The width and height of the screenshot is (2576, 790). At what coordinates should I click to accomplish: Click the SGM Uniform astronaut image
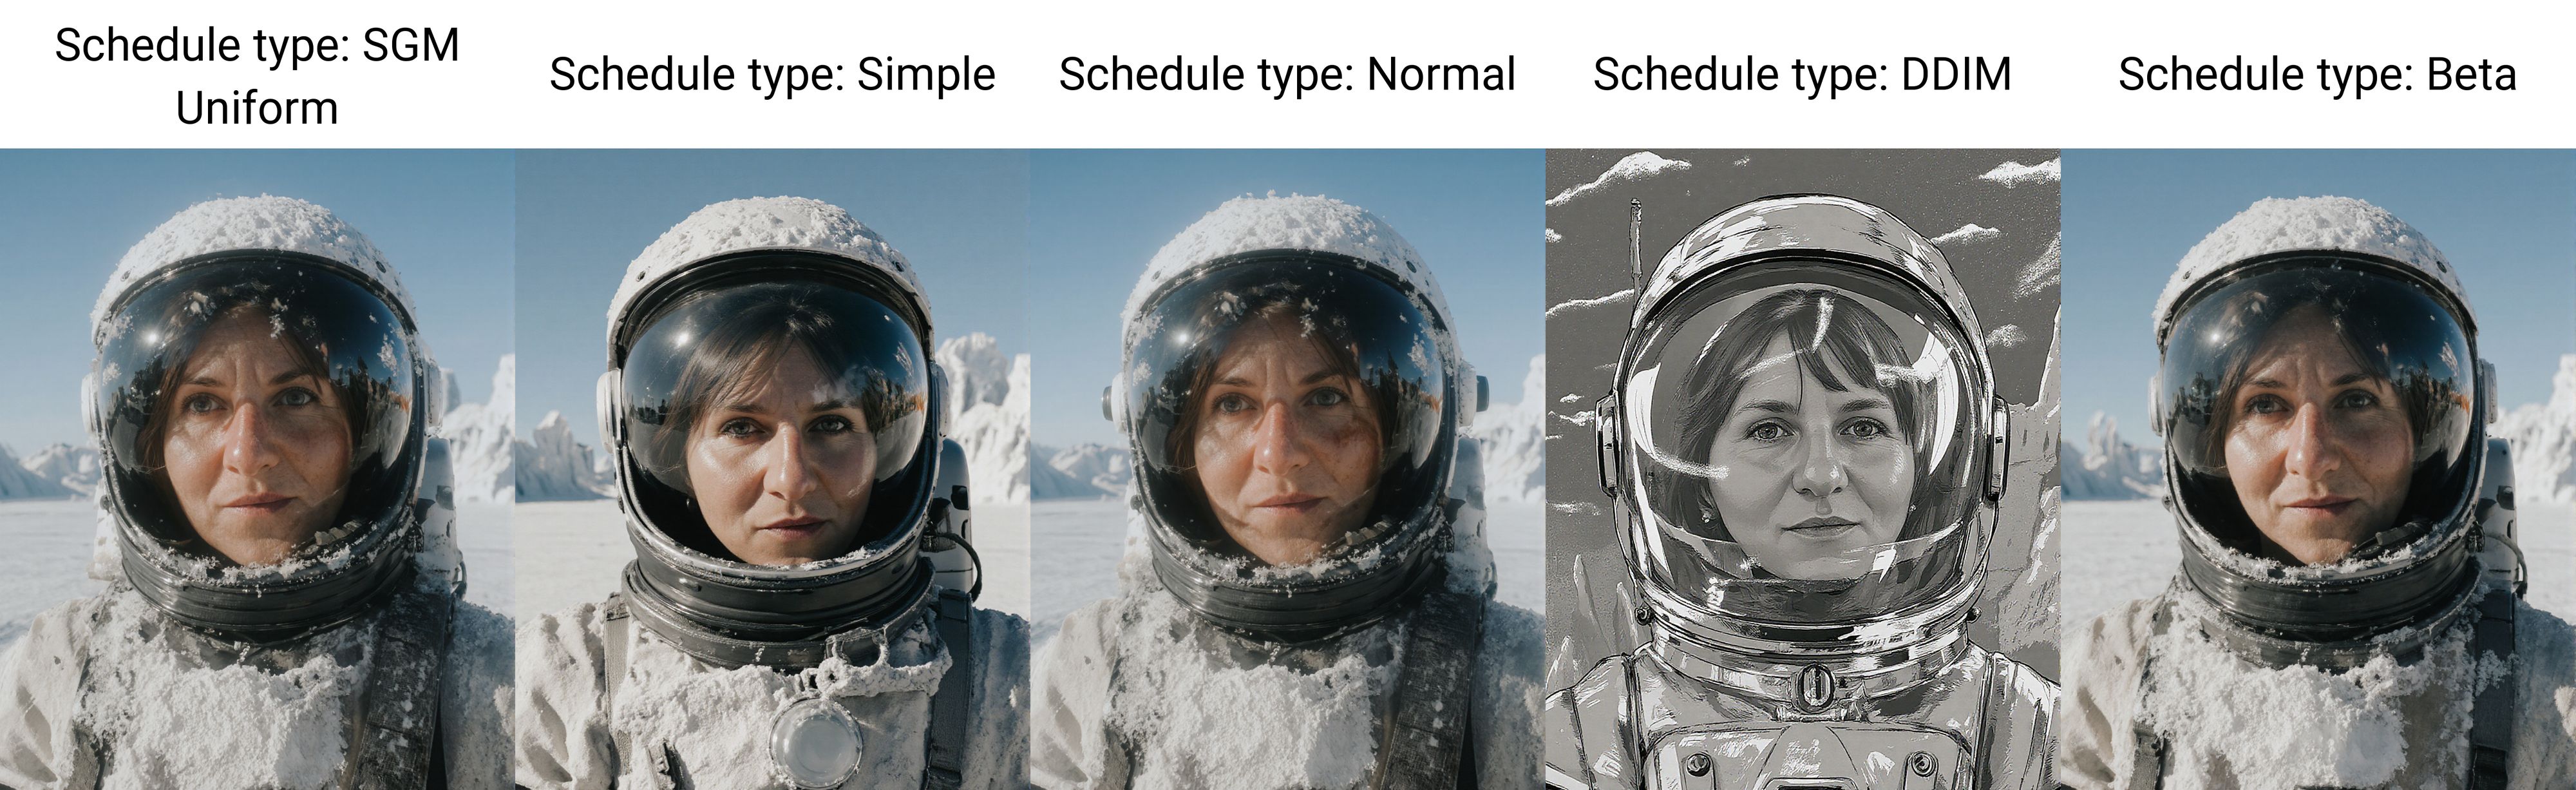click(257, 469)
